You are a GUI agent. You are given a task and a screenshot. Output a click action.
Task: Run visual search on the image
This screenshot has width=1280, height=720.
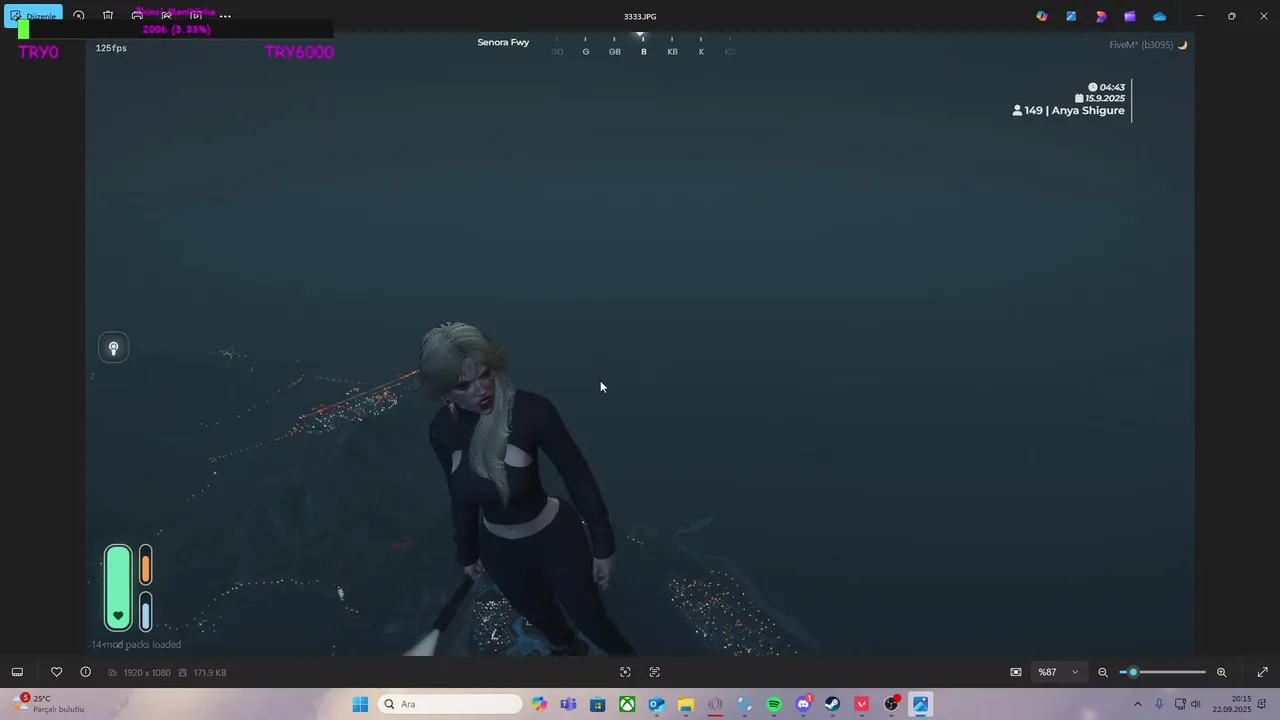[625, 672]
